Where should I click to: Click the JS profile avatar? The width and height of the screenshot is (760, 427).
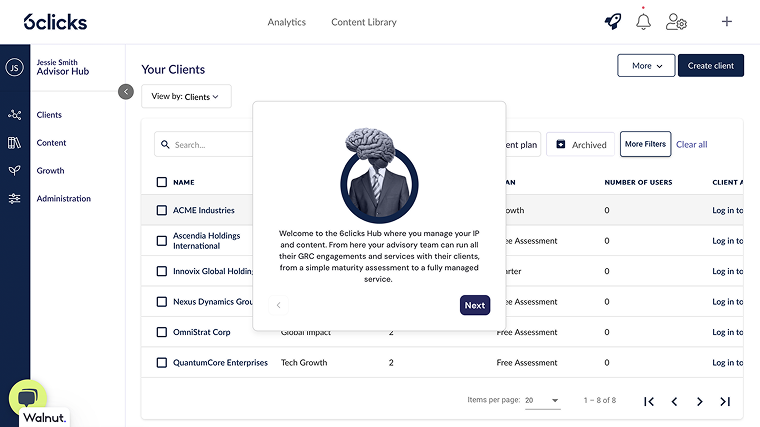point(15,67)
